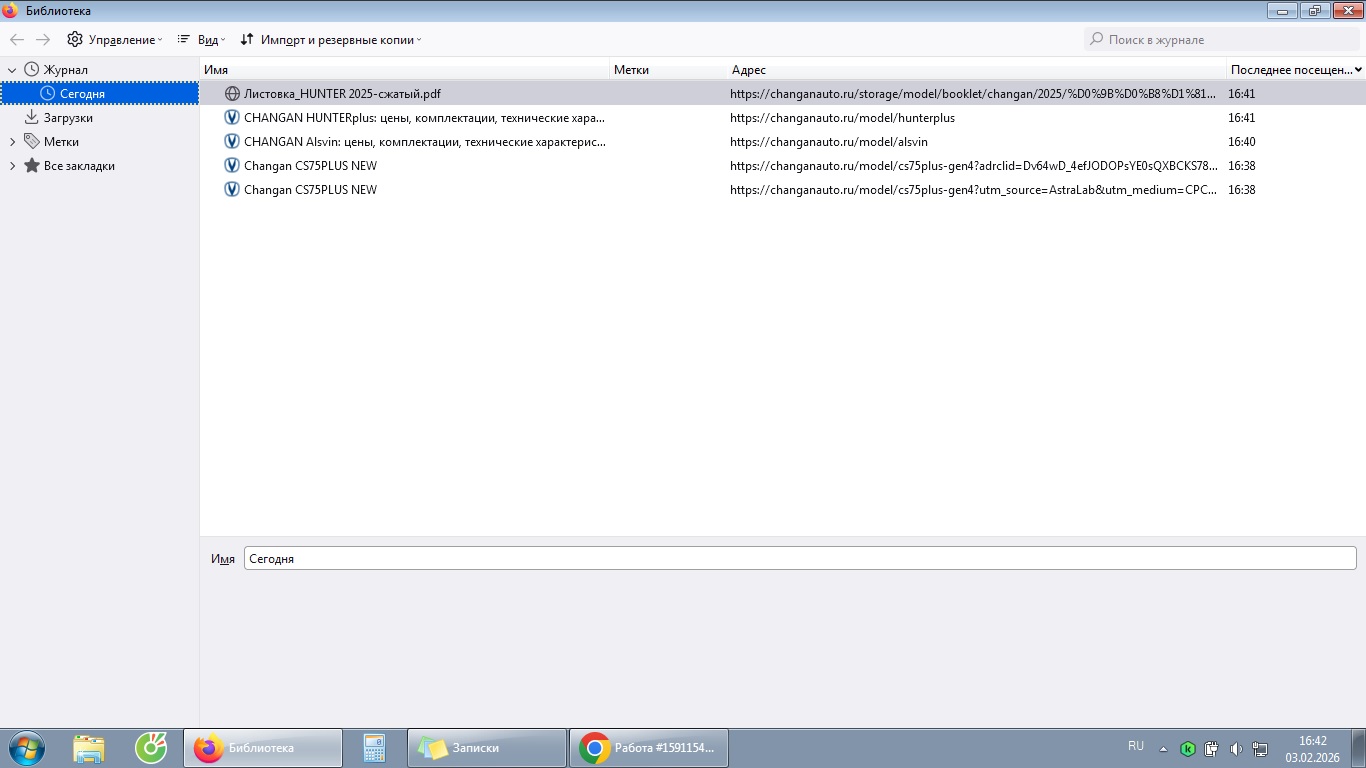This screenshot has width=1366, height=768.
Task: Click the globe icon of the Листовка_HUNTER PDF row
Action: click(232, 94)
